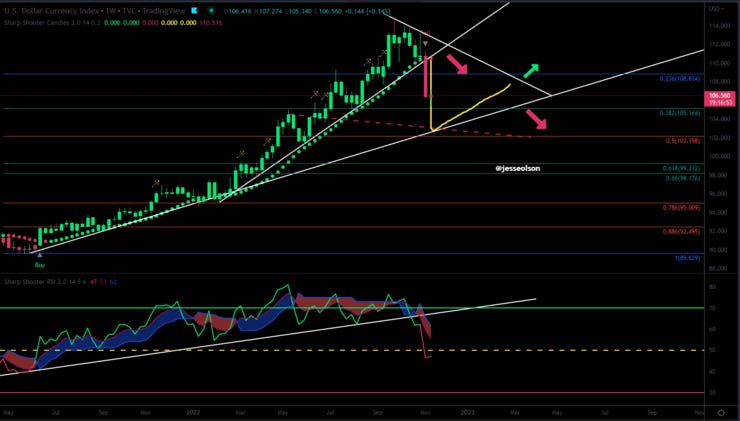This screenshot has width=740, height=421.
Task: Click the 2022 label on time axis
Action: coord(193,412)
